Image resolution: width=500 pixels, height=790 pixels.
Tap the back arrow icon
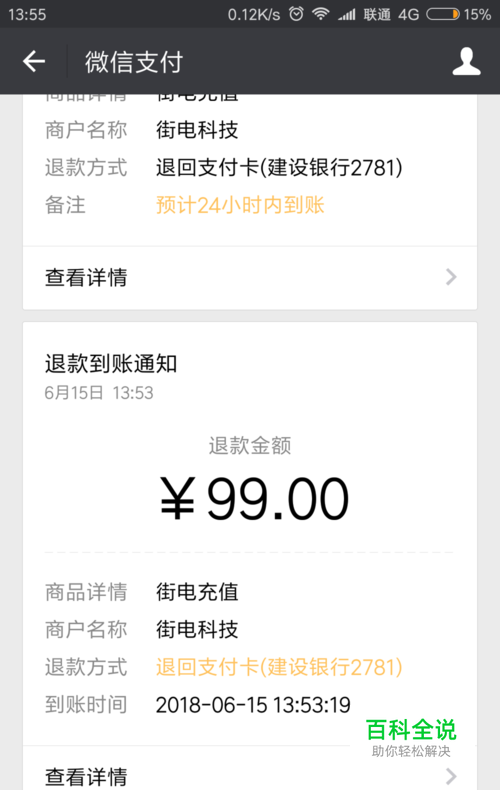click(34, 61)
